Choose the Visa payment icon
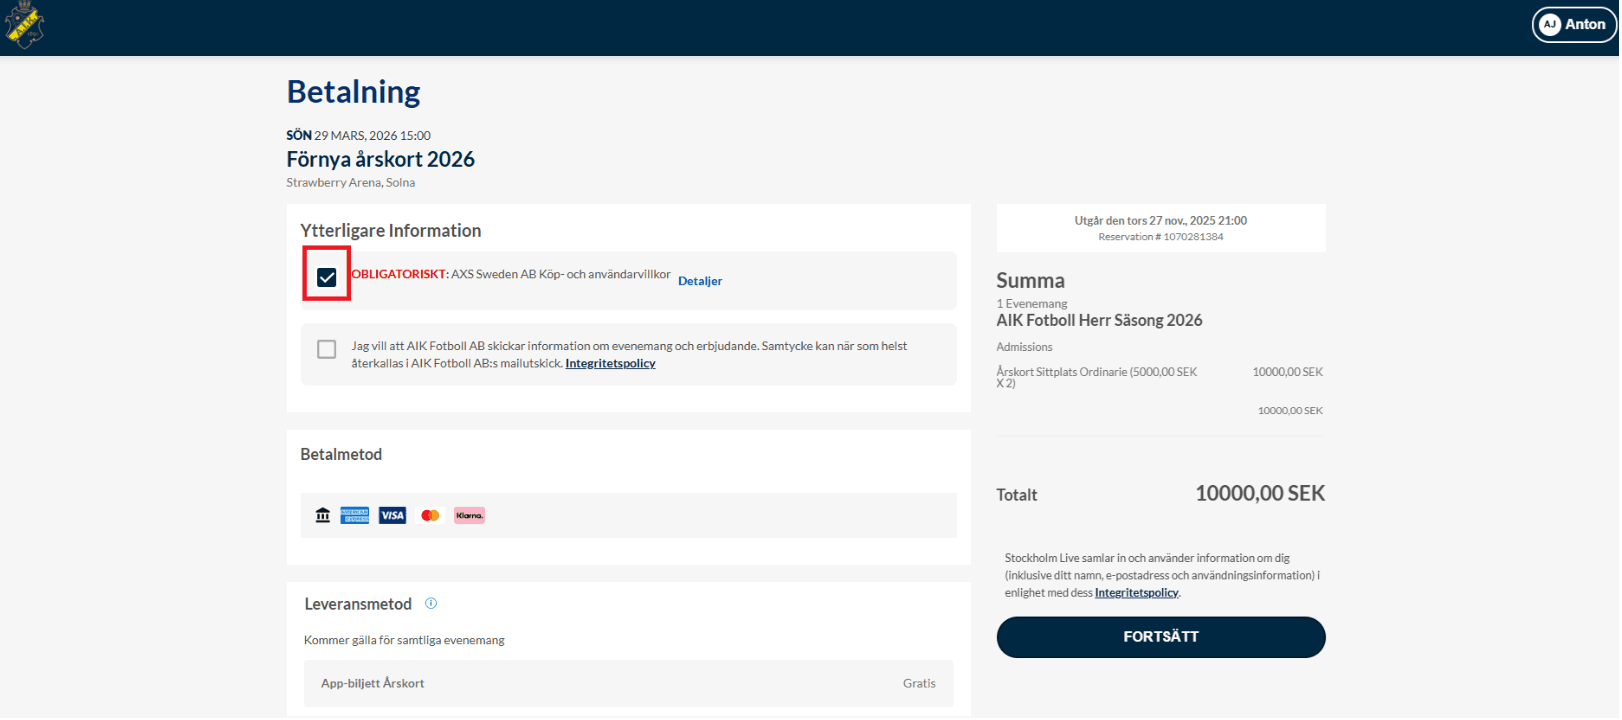Viewport: 1622px width, 720px height. [x=393, y=516]
